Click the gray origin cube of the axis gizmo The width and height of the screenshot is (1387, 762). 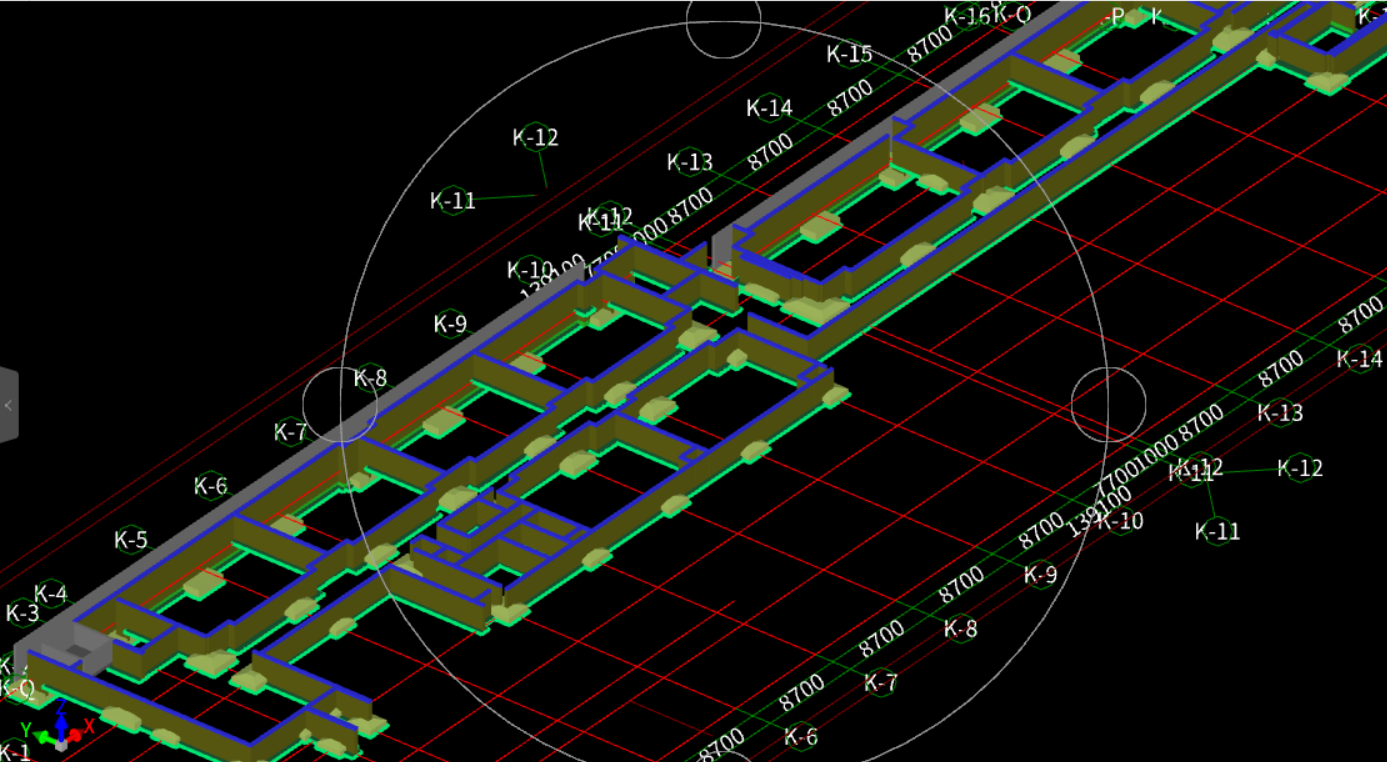63,743
